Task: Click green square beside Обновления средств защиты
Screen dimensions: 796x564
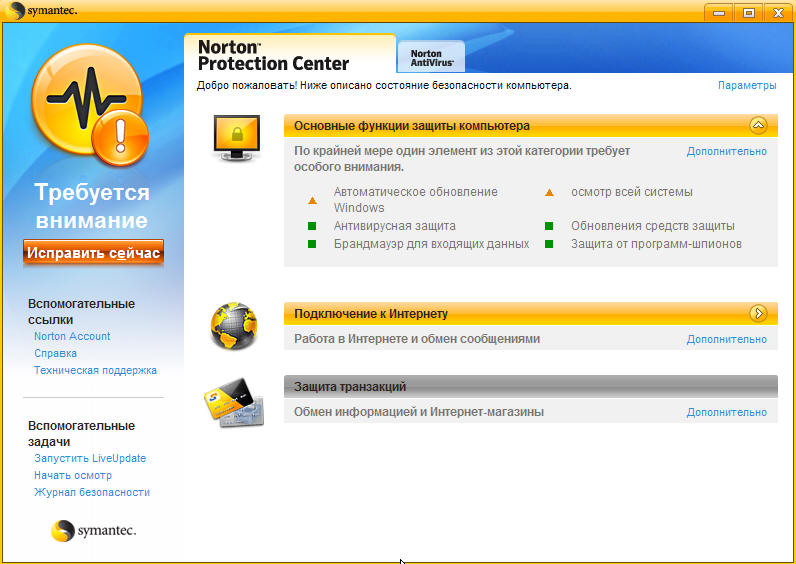Action: (x=549, y=226)
